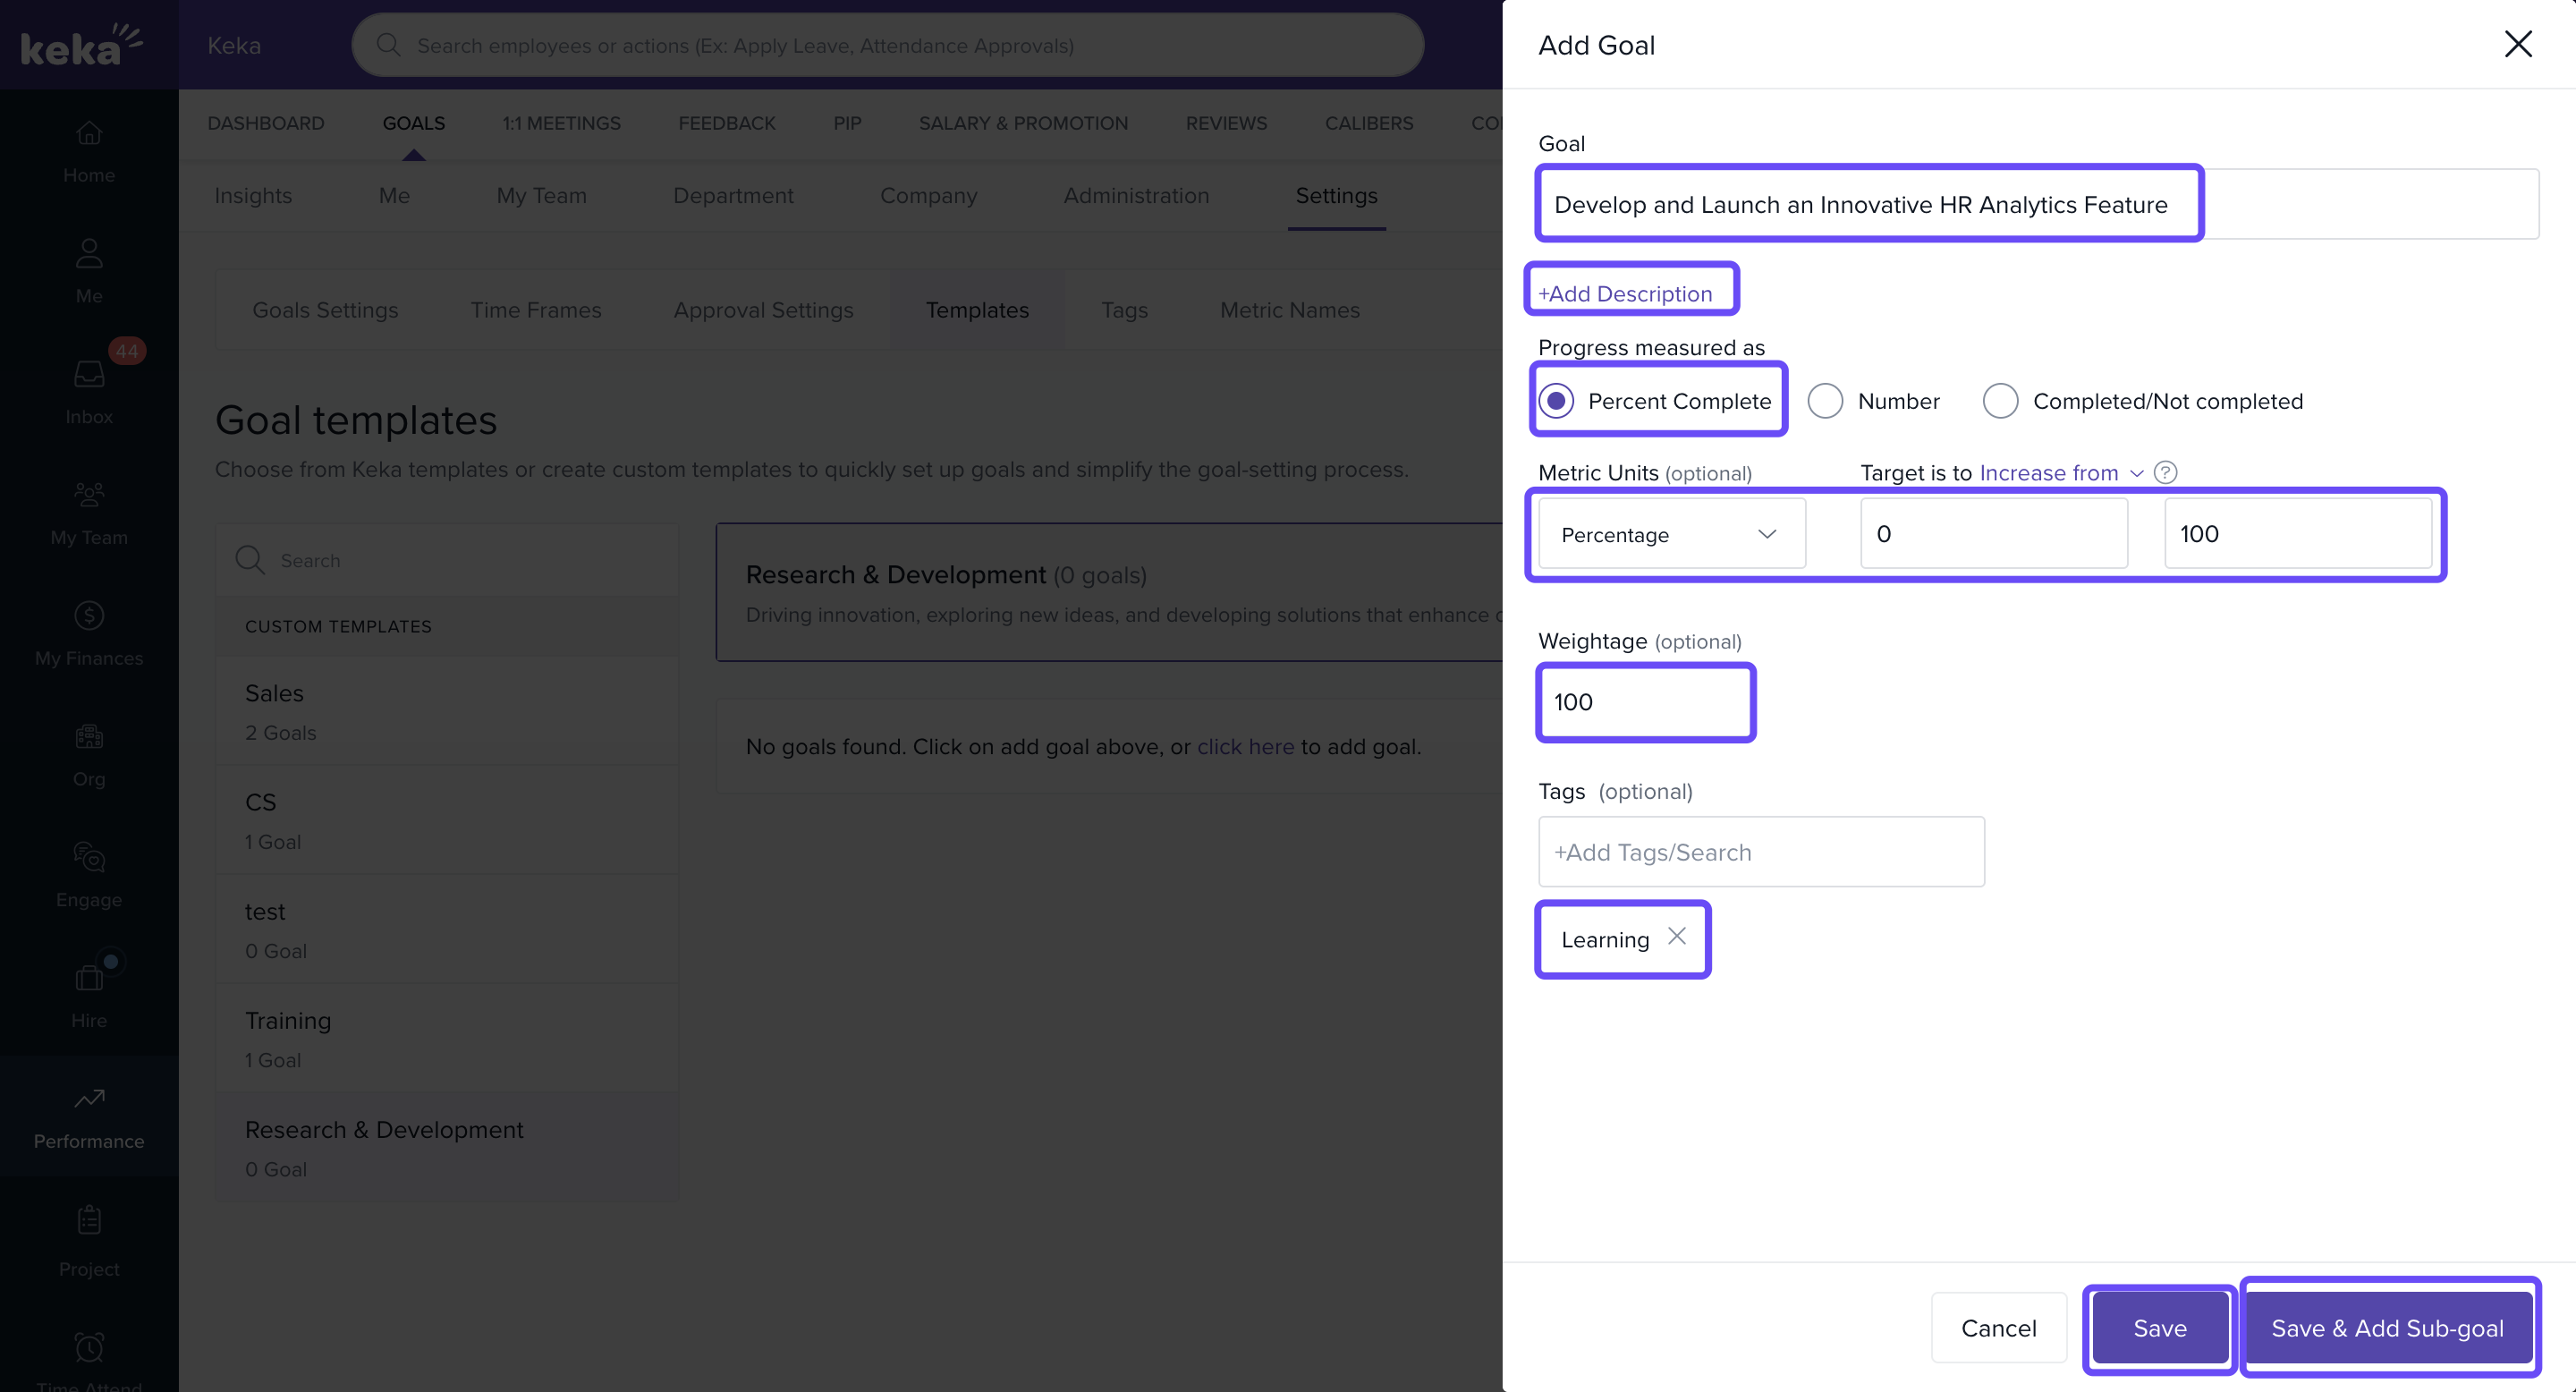The image size is (2576, 1392).
Task: Open the Metric Names tab
Action: click(x=1289, y=310)
